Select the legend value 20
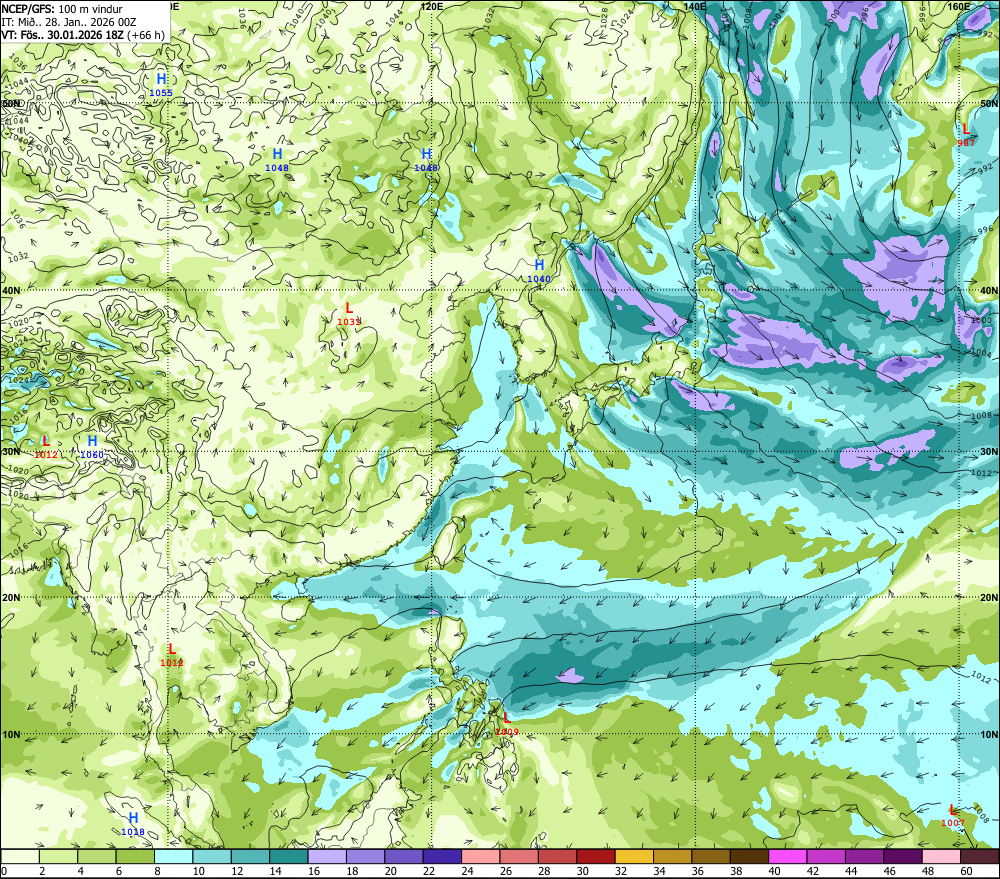Viewport: 1000px width, 879px height. click(x=390, y=871)
